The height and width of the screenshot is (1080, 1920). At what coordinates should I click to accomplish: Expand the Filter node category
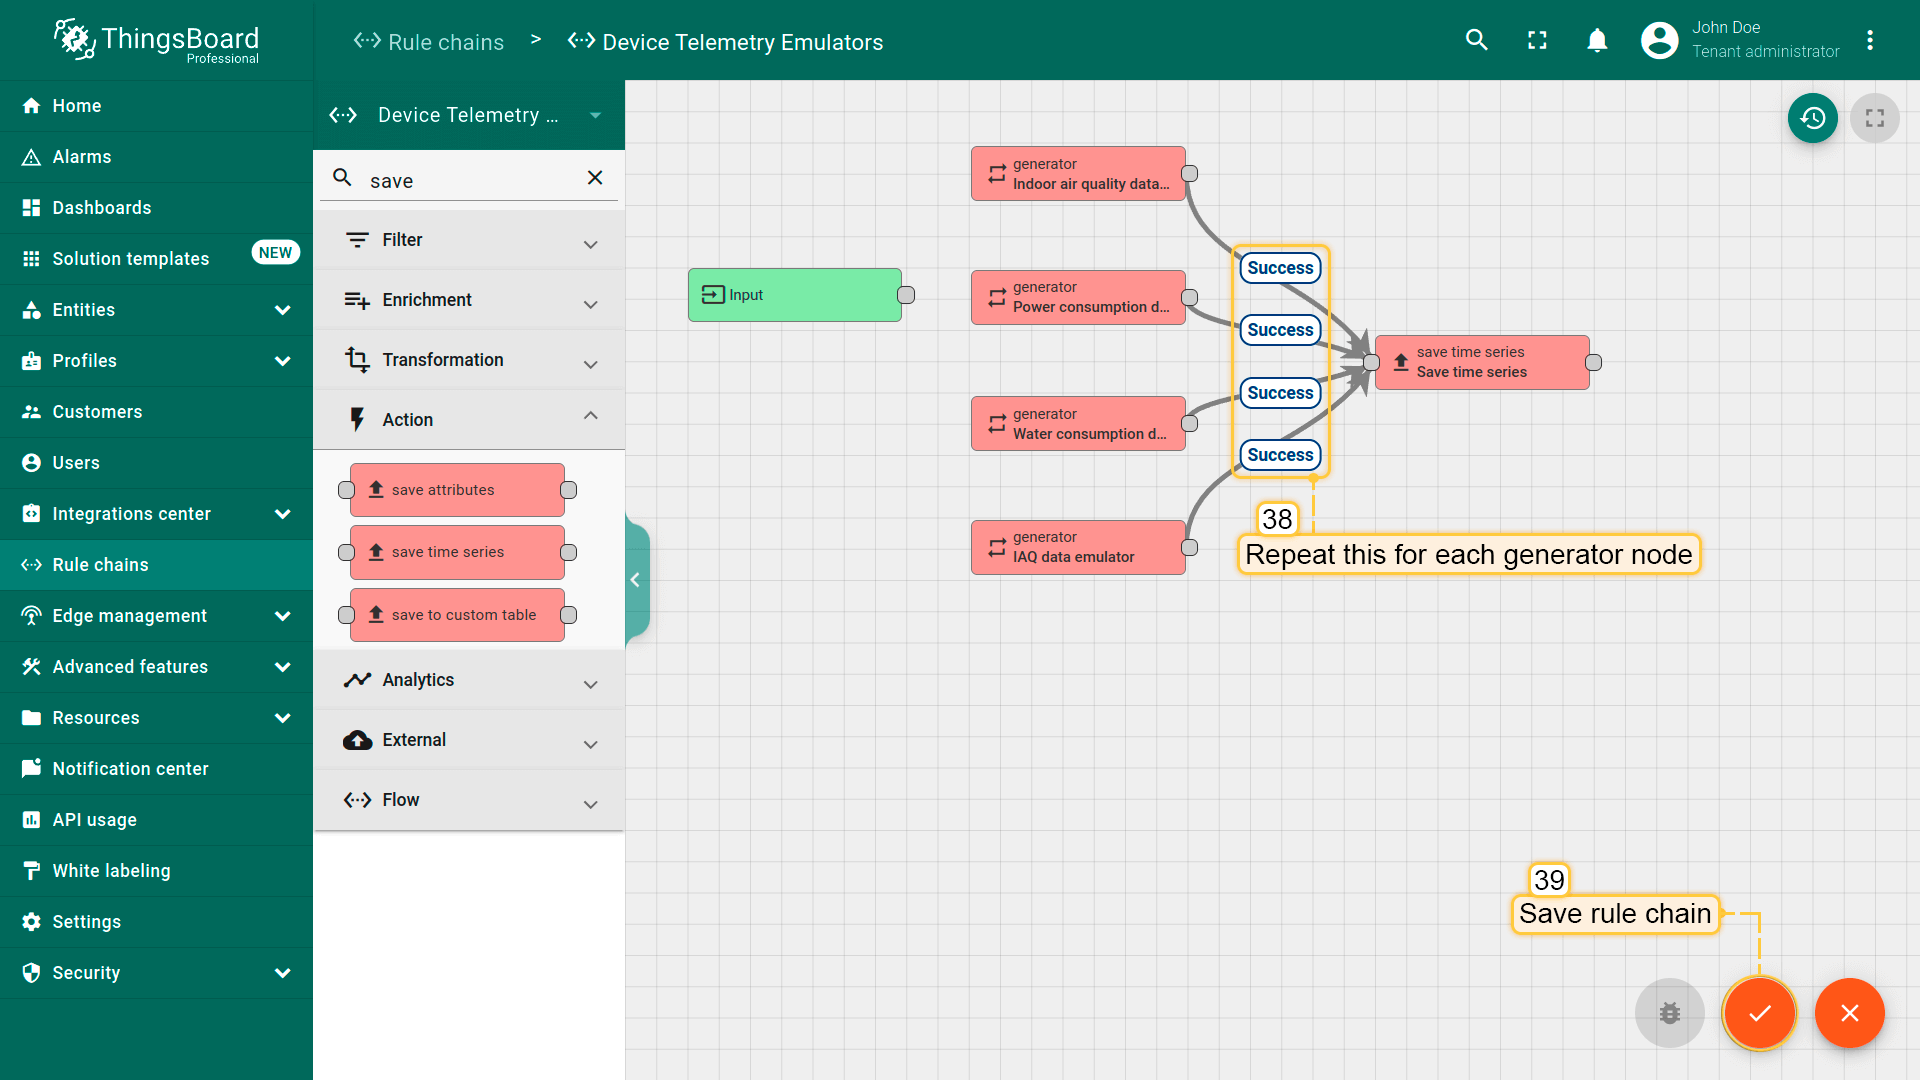(590, 242)
